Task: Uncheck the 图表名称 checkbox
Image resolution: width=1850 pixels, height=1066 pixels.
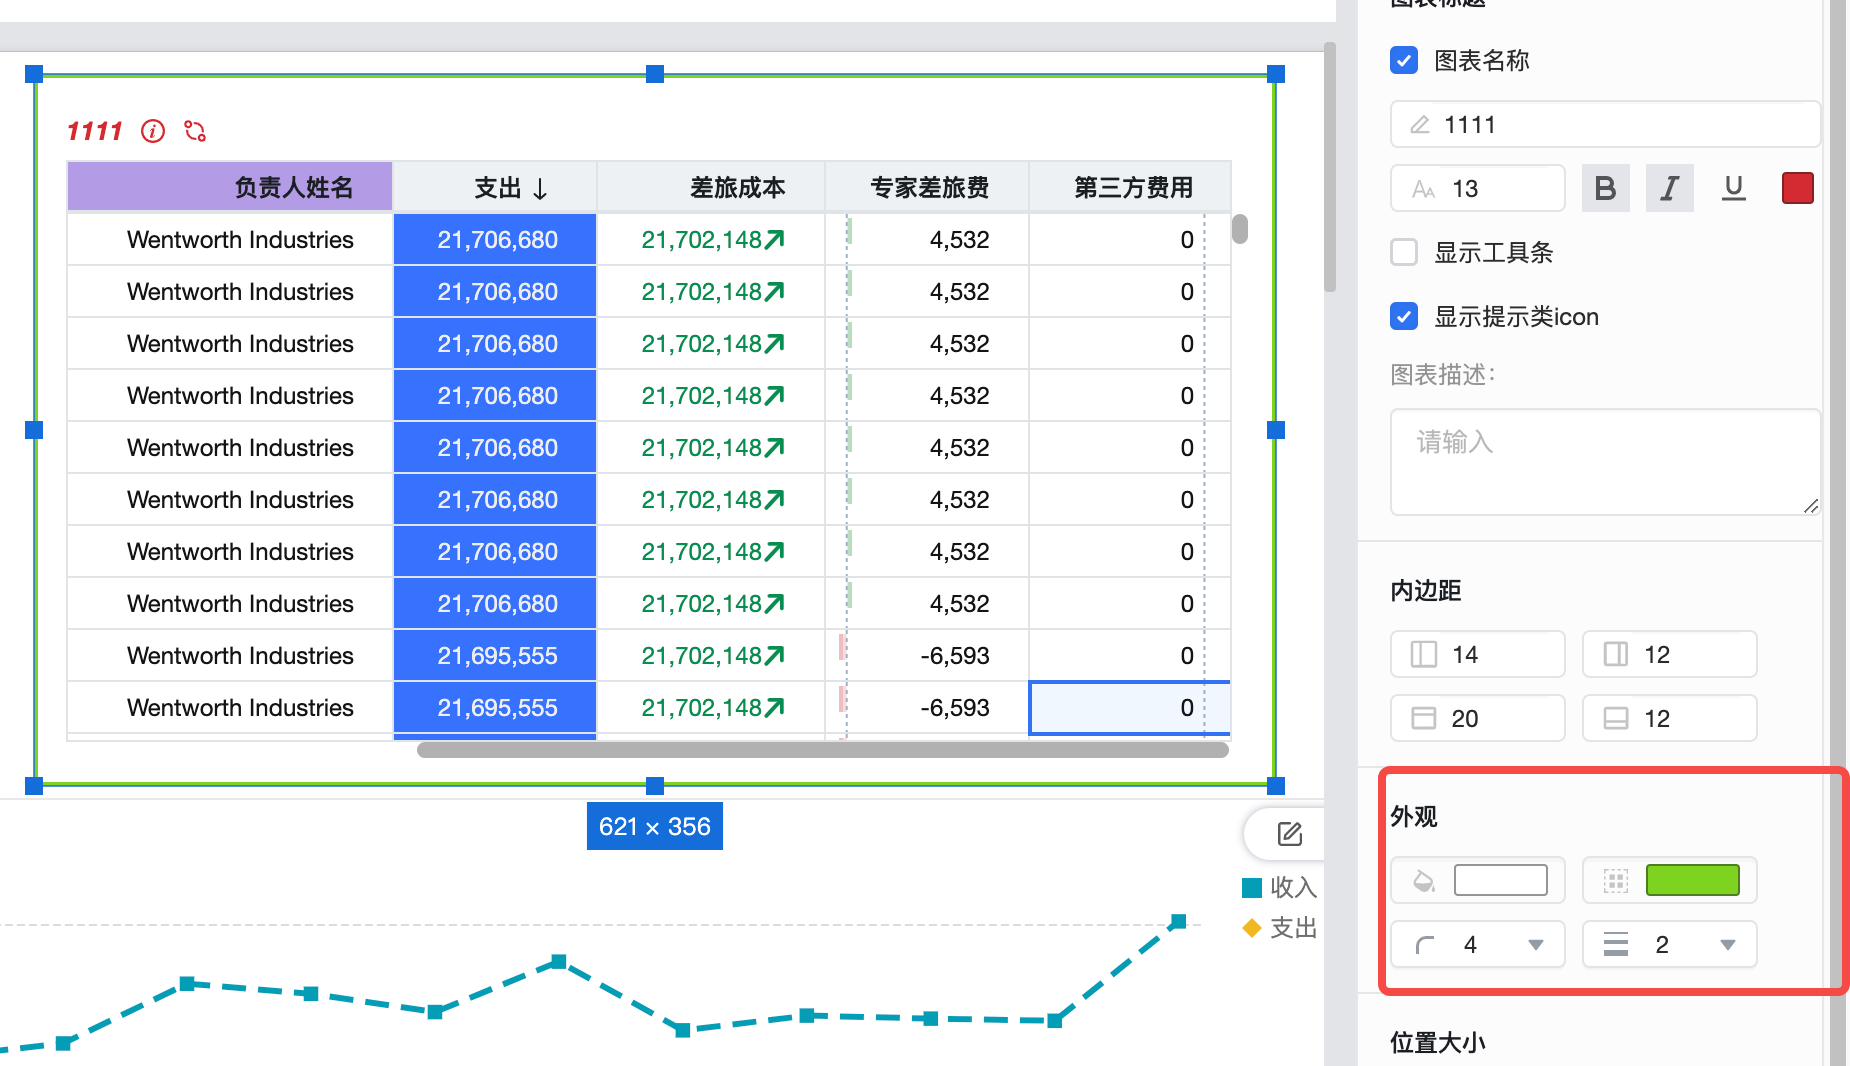Action: pos(1404,60)
